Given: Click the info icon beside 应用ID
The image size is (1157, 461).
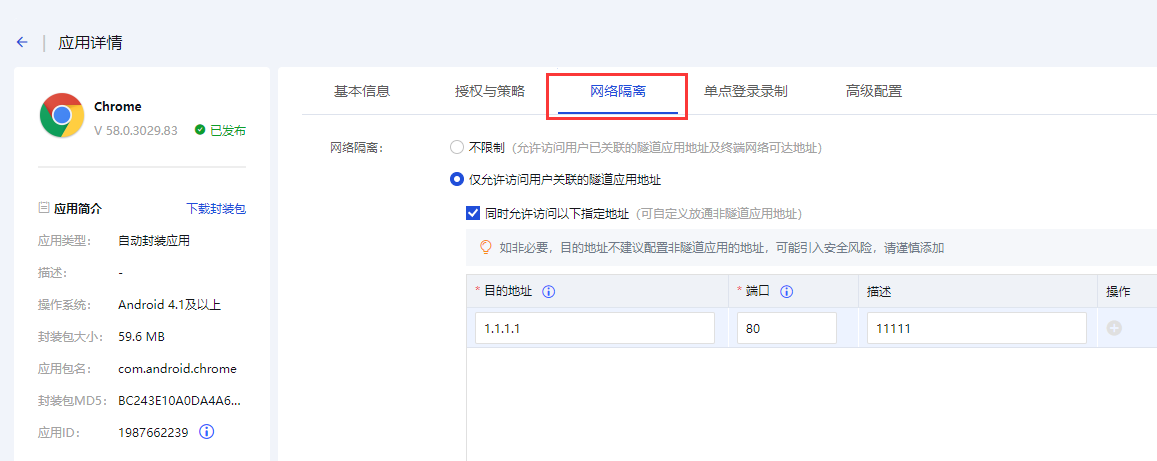Looking at the screenshot, I should 207,431.
